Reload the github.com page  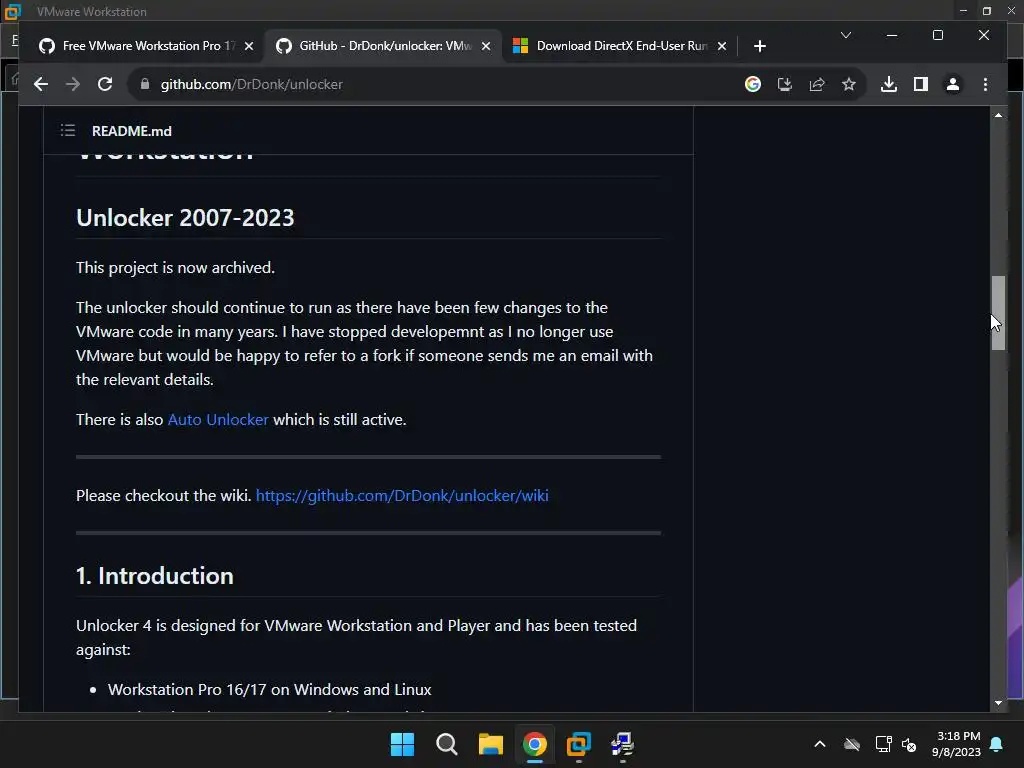coord(104,84)
